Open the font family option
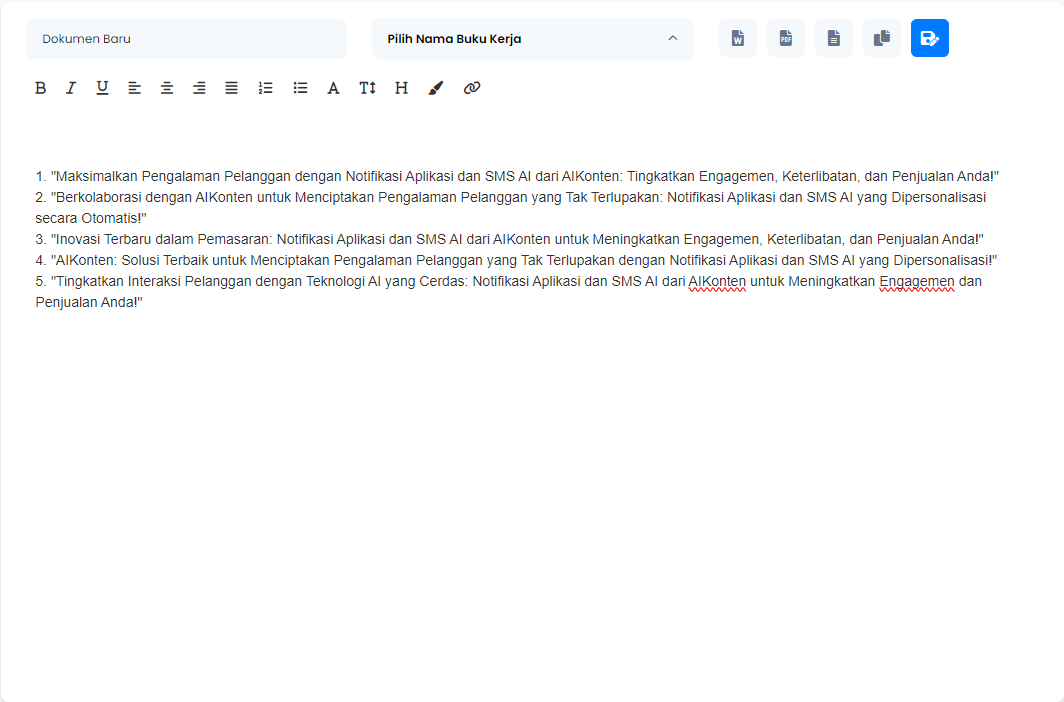The width and height of the screenshot is (1064, 702). click(x=334, y=88)
